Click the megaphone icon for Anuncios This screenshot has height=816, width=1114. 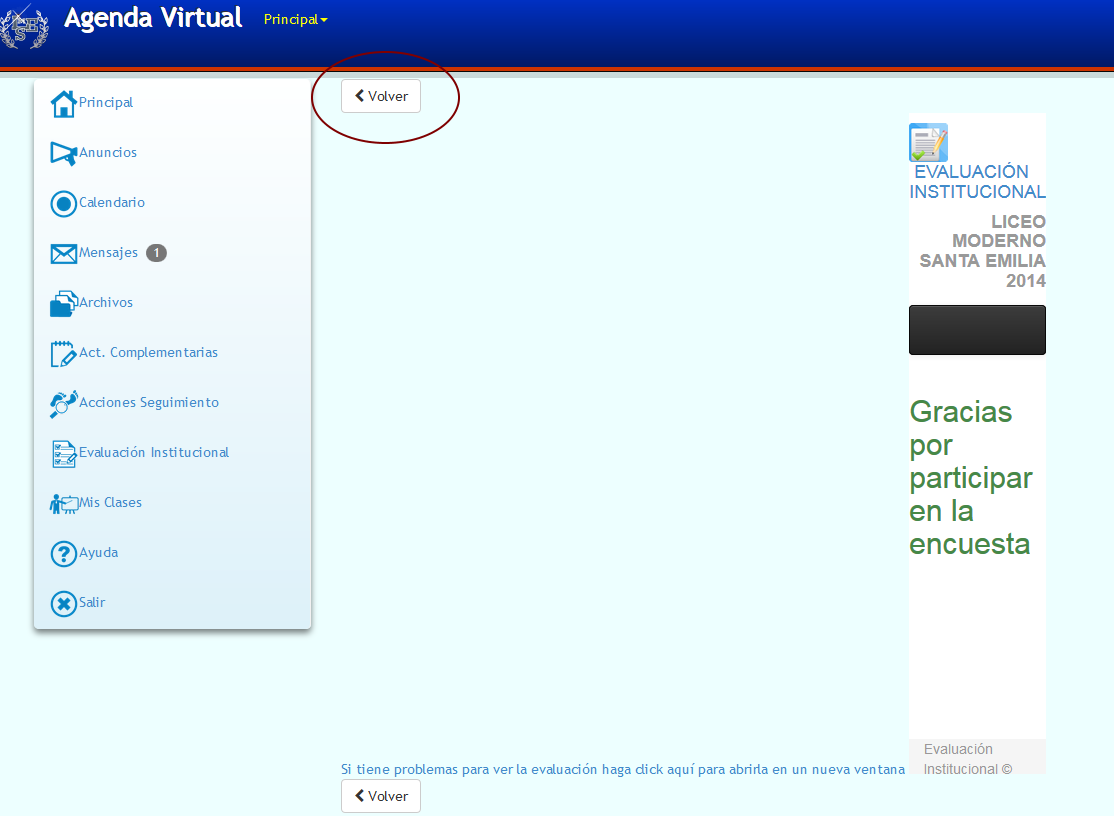63,153
